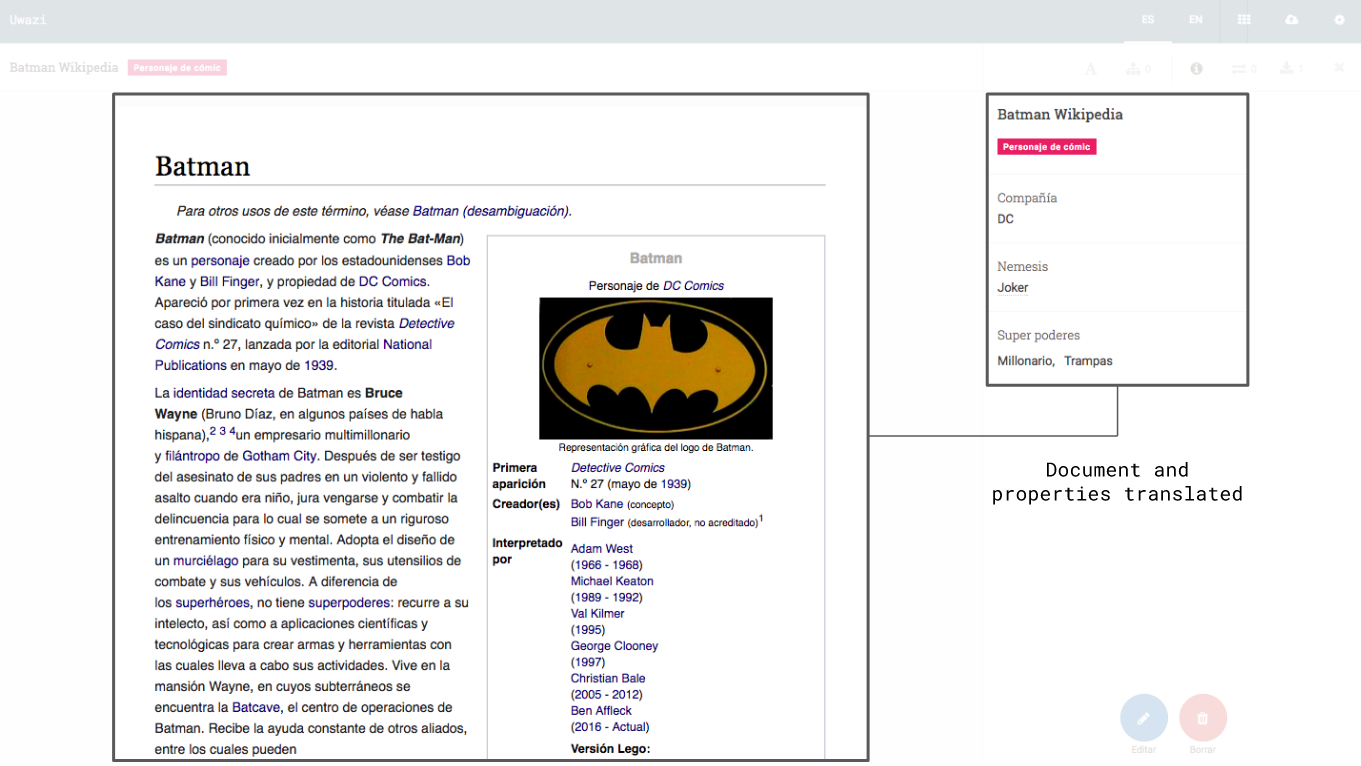
Task: Open infobox 'DC Comics' italic link
Action: click(x=693, y=286)
